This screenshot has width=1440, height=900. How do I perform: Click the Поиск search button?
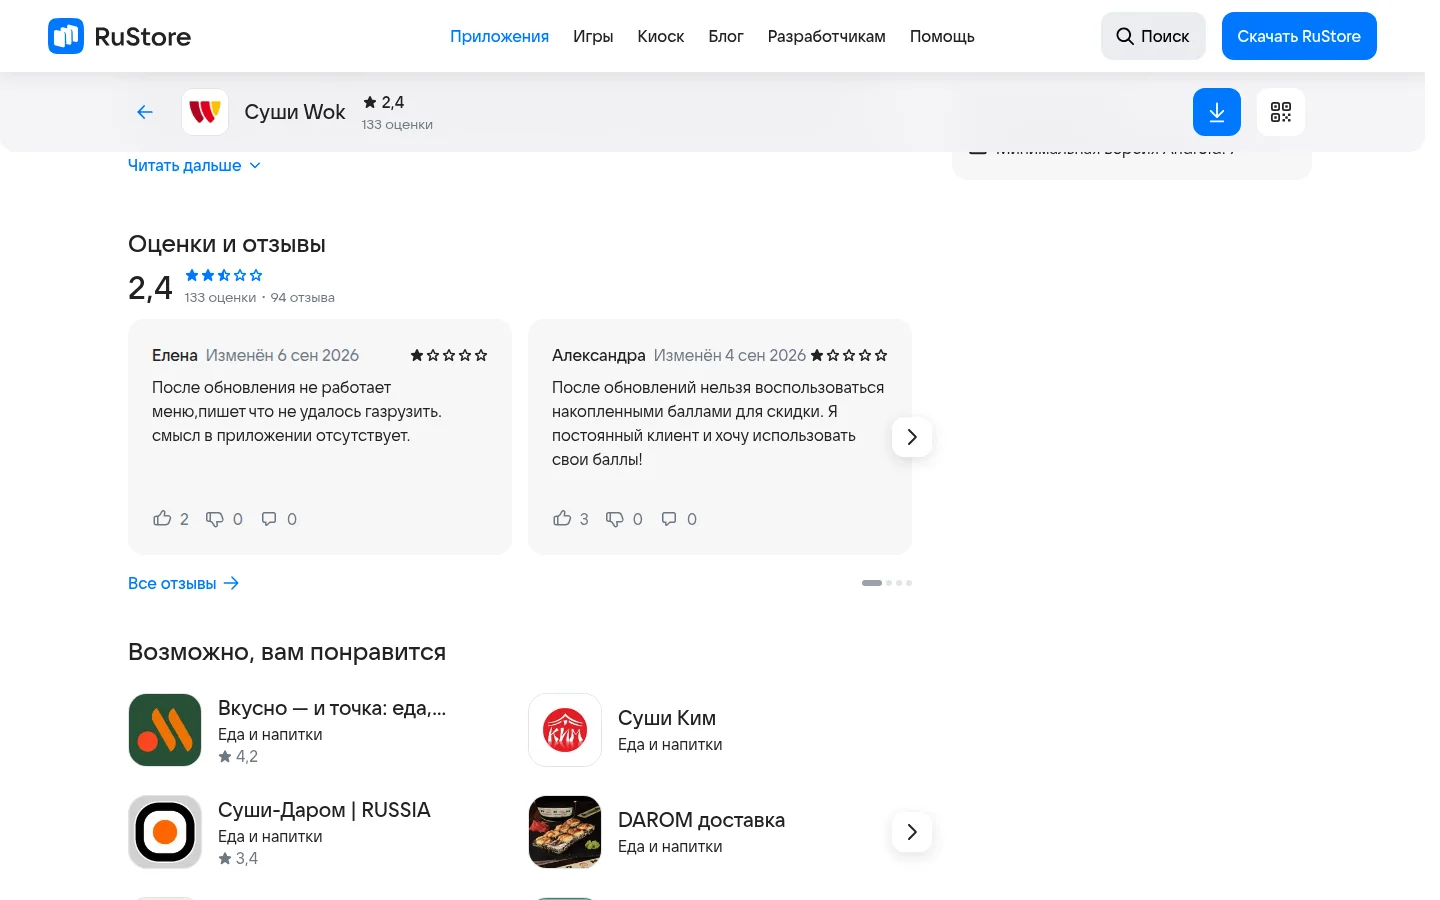pyautogui.click(x=1153, y=36)
